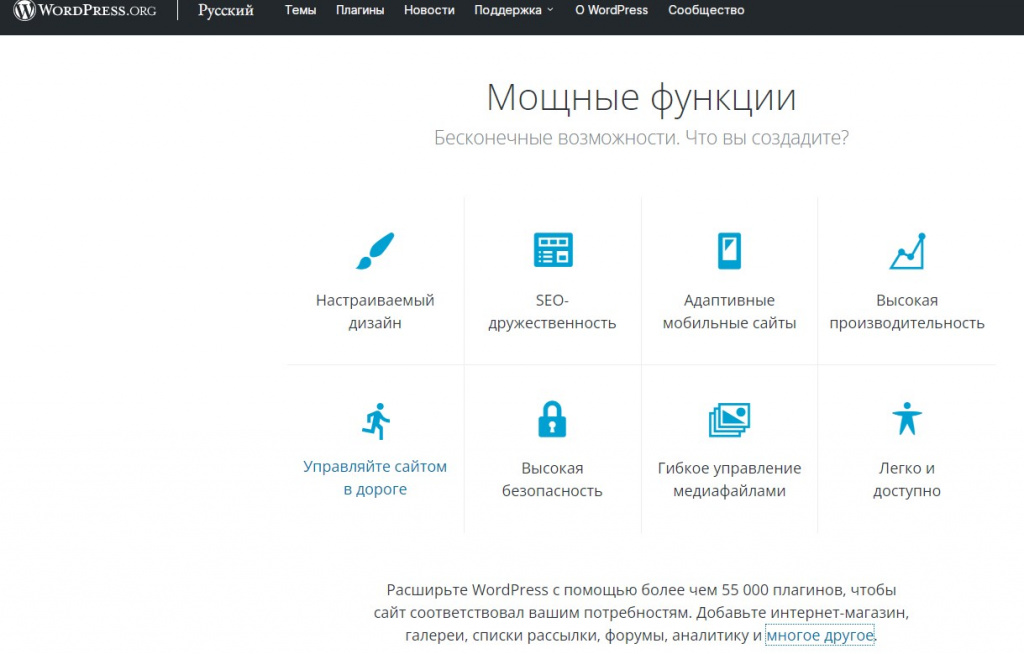The width and height of the screenshot is (1024, 654).
Task: Open the Поддержка menu
Action: (x=507, y=10)
